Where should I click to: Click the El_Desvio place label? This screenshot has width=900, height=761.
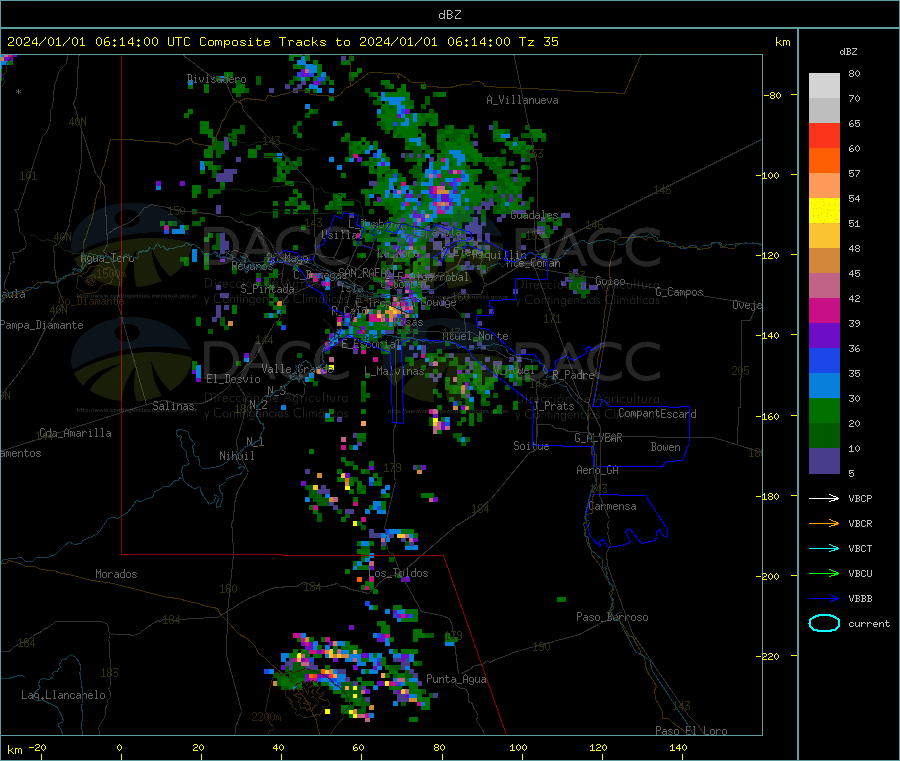233,379
